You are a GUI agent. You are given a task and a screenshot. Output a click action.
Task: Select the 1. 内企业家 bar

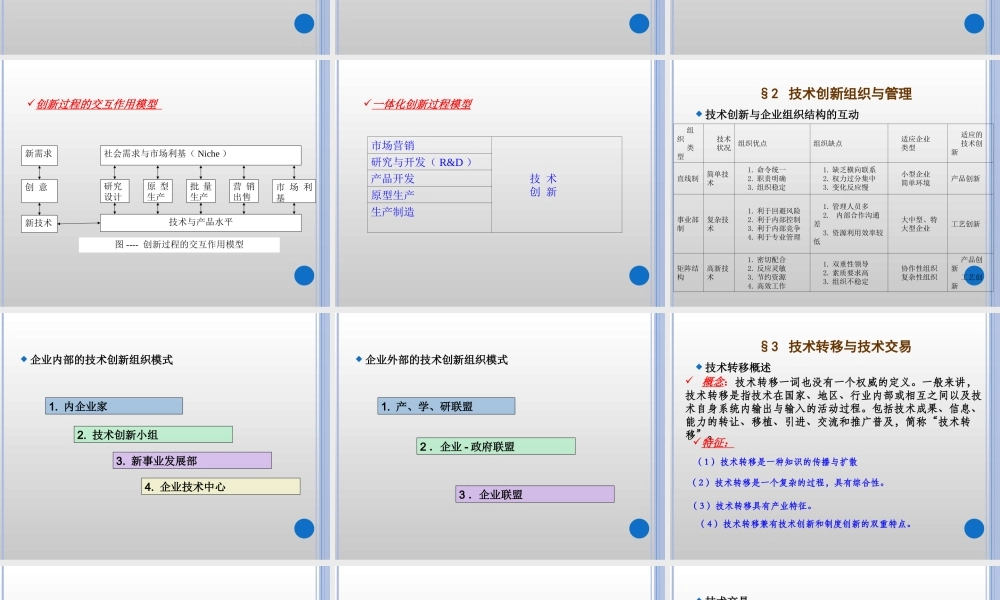[114, 406]
